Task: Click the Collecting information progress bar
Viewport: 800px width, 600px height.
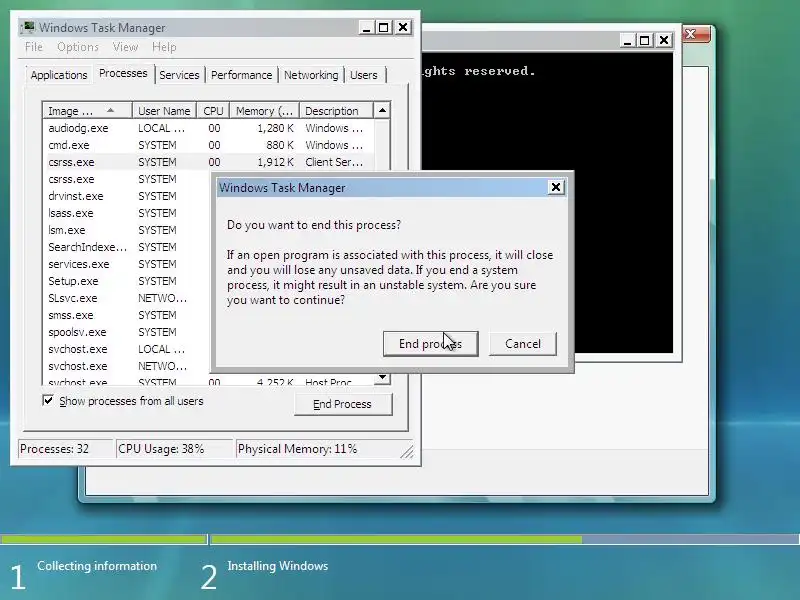Action: 104,539
